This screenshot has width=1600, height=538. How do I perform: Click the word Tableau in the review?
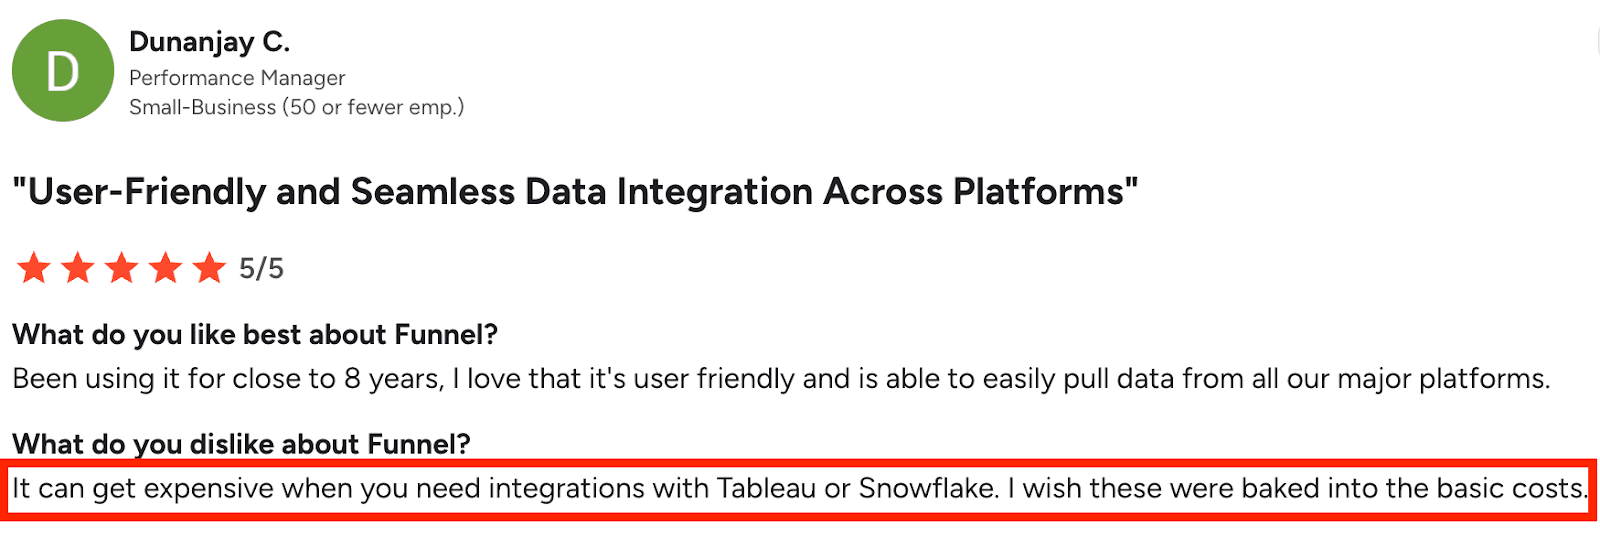(x=766, y=488)
